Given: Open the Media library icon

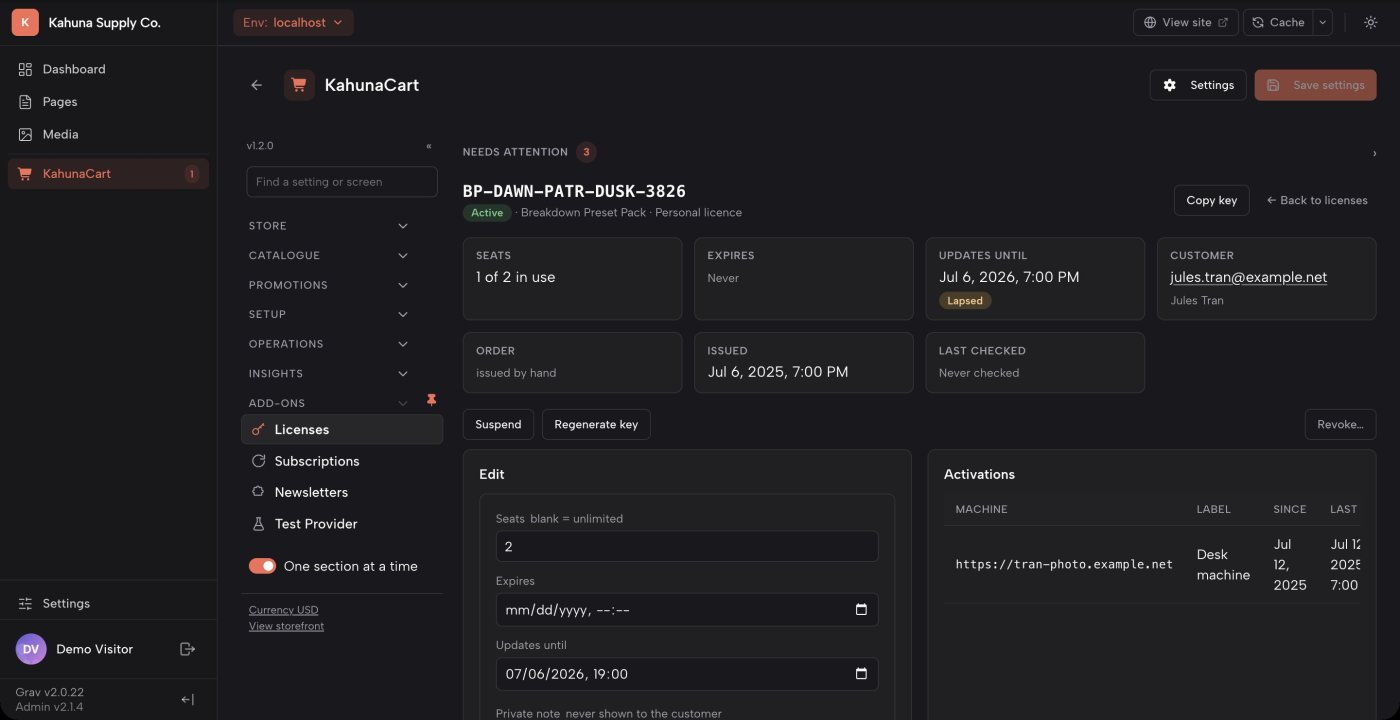Looking at the screenshot, I should pos(26,134).
